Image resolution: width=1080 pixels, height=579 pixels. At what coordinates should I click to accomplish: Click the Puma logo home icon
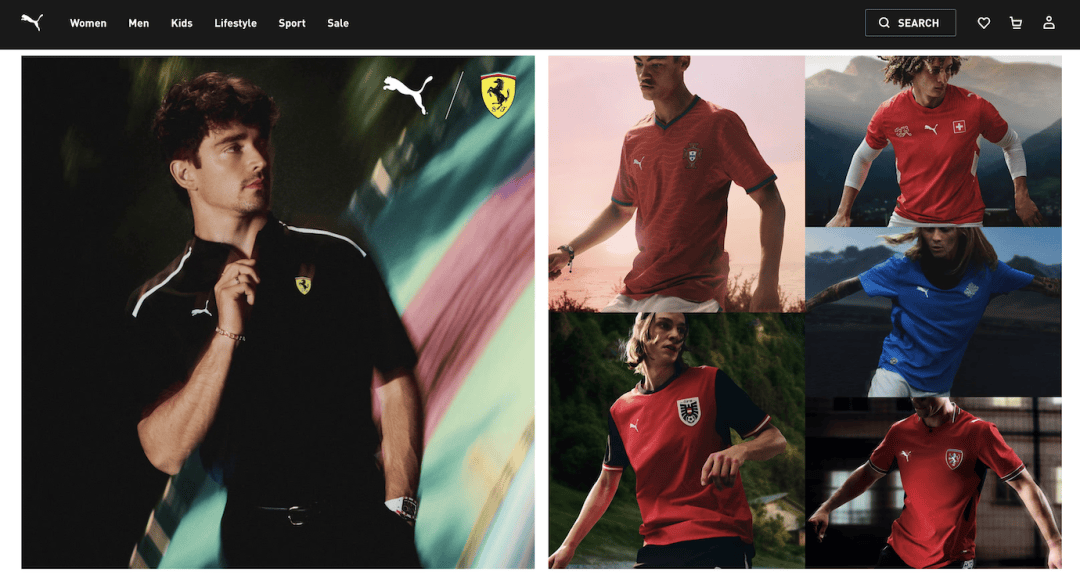32,22
